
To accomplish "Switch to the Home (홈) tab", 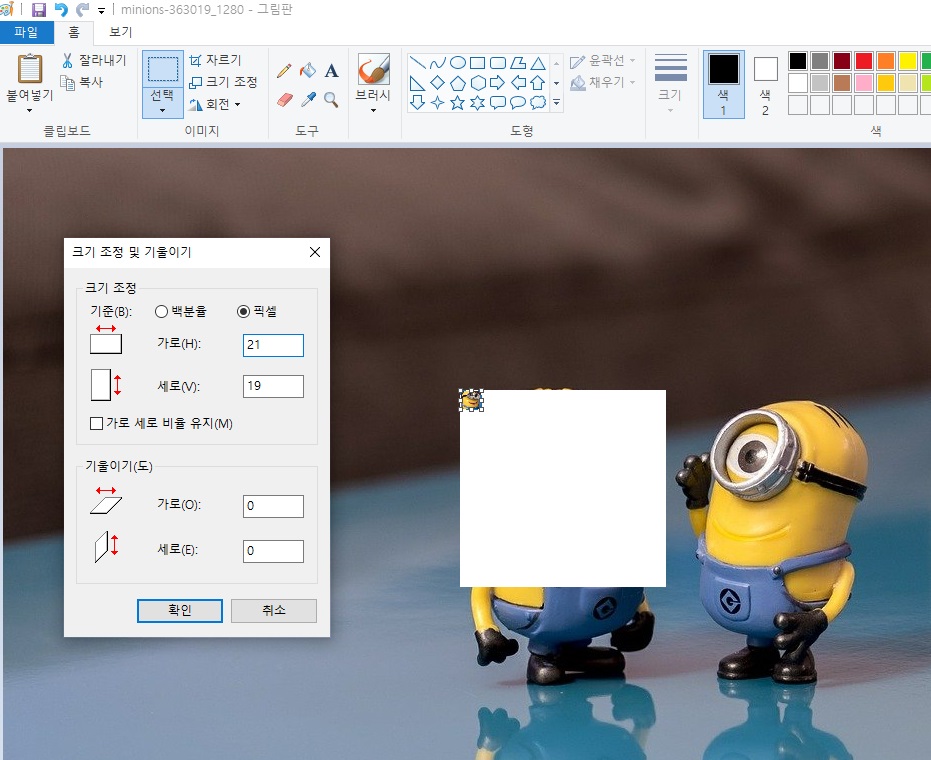I will [x=73, y=32].
